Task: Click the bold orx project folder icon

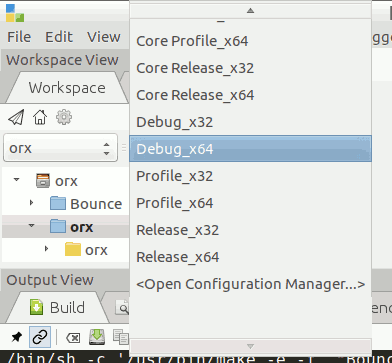Action: point(58,226)
